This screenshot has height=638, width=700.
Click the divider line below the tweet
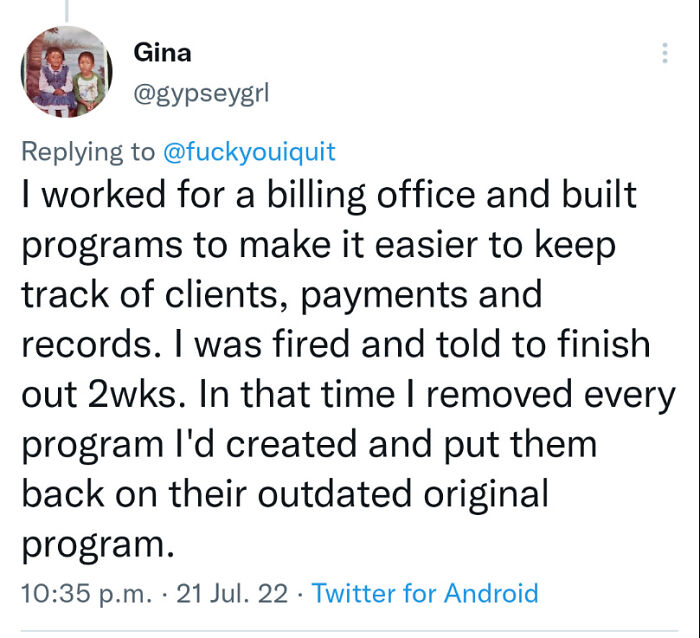(350, 632)
